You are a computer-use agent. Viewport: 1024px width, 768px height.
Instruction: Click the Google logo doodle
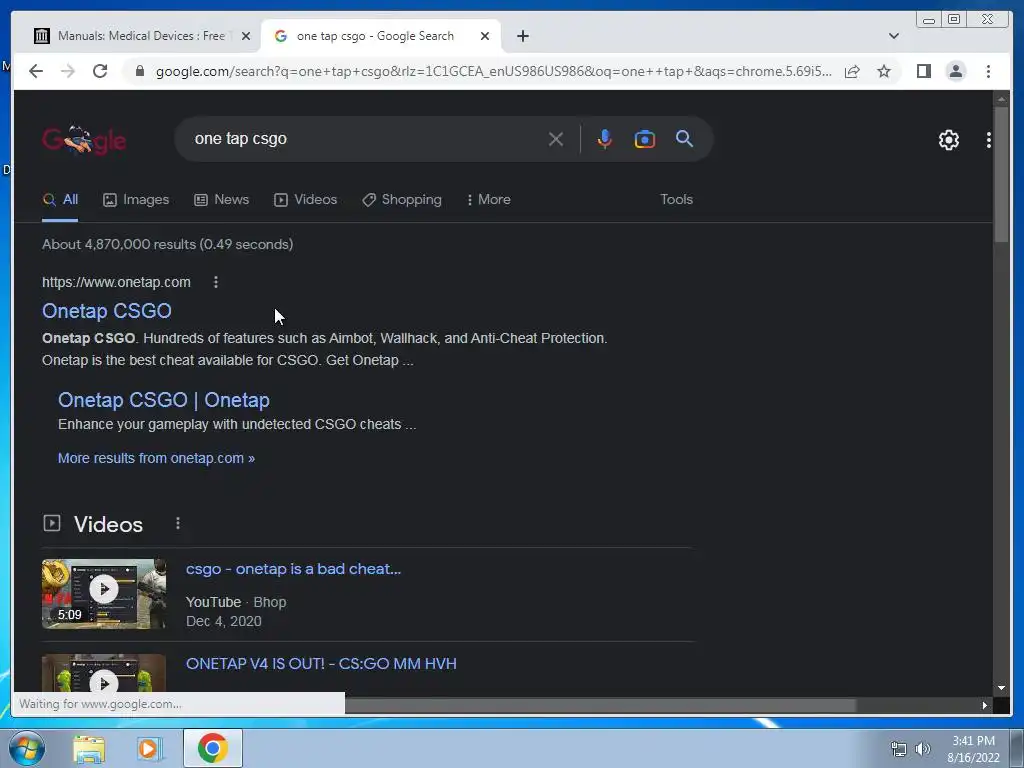click(x=84, y=139)
